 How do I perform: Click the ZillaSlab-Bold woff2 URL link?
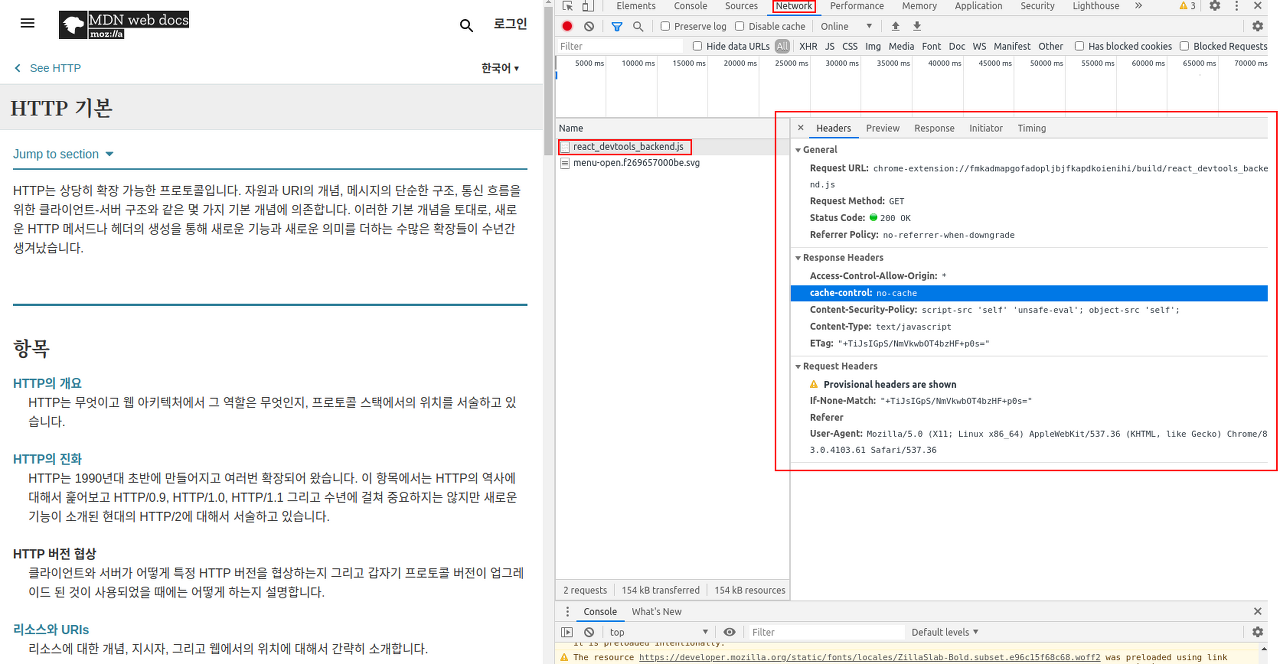(x=870, y=657)
